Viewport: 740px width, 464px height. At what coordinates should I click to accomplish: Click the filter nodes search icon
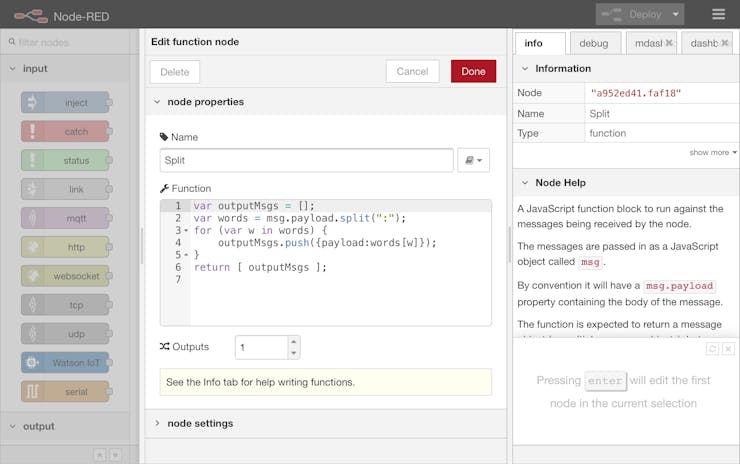(x=12, y=42)
